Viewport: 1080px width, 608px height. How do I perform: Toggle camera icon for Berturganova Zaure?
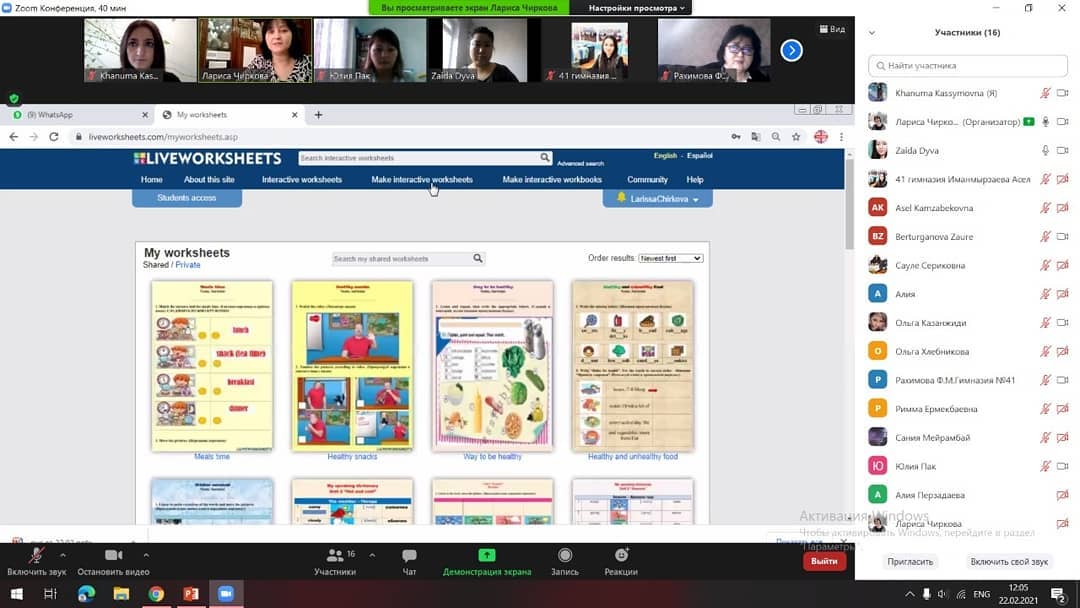[x=1062, y=236]
